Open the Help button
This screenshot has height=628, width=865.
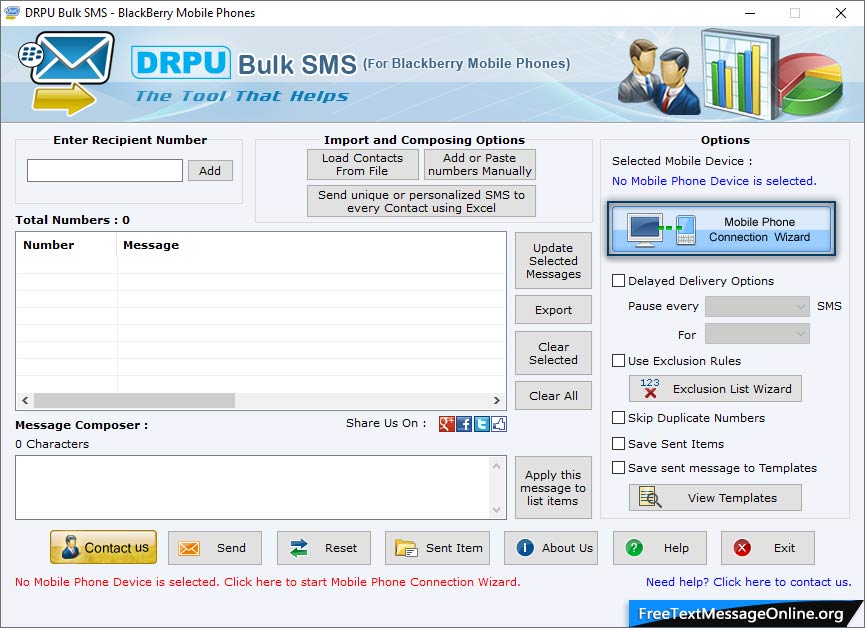pyautogui.click(x=660, y=547)
